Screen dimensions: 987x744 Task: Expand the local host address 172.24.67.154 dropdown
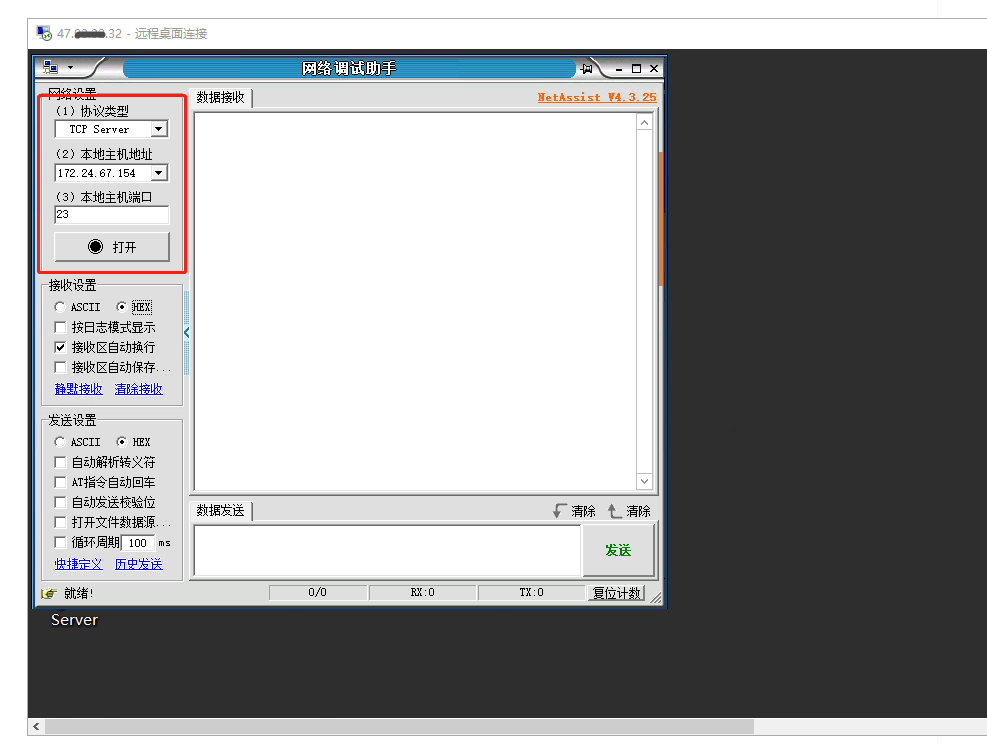[x=159, y=172]
